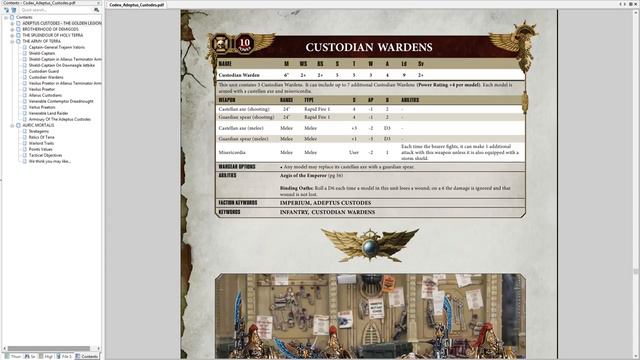Switch to the File sidebar tab
The image size is (640, 360).
pos(64,356)
